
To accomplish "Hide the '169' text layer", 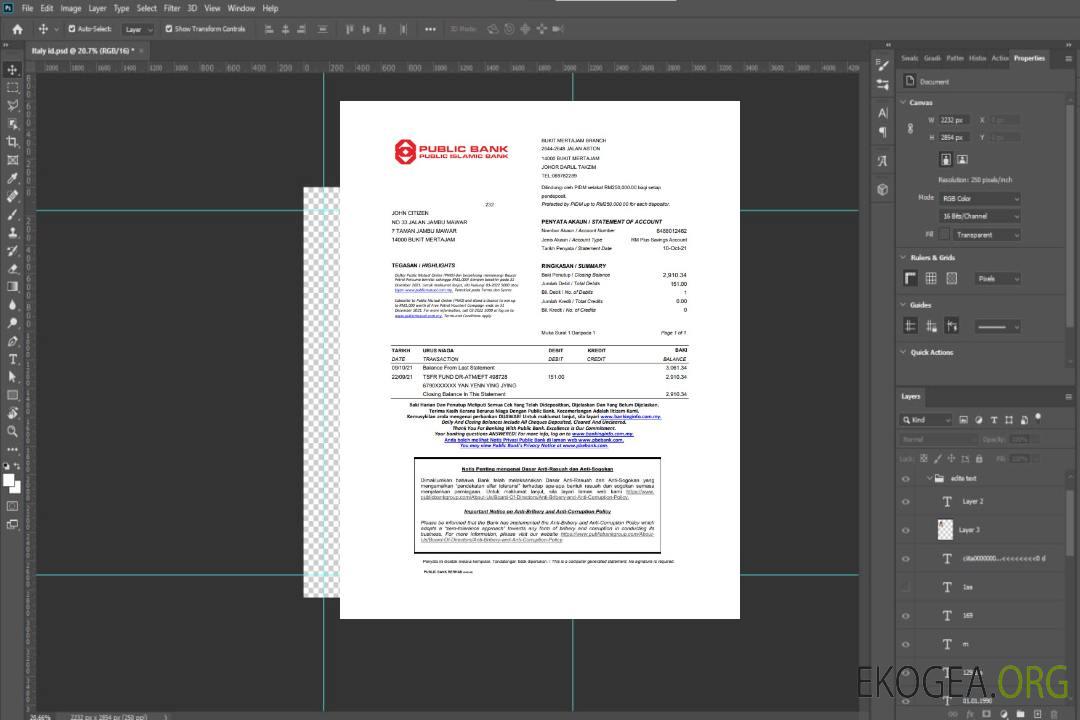I will tap(906, 616).
